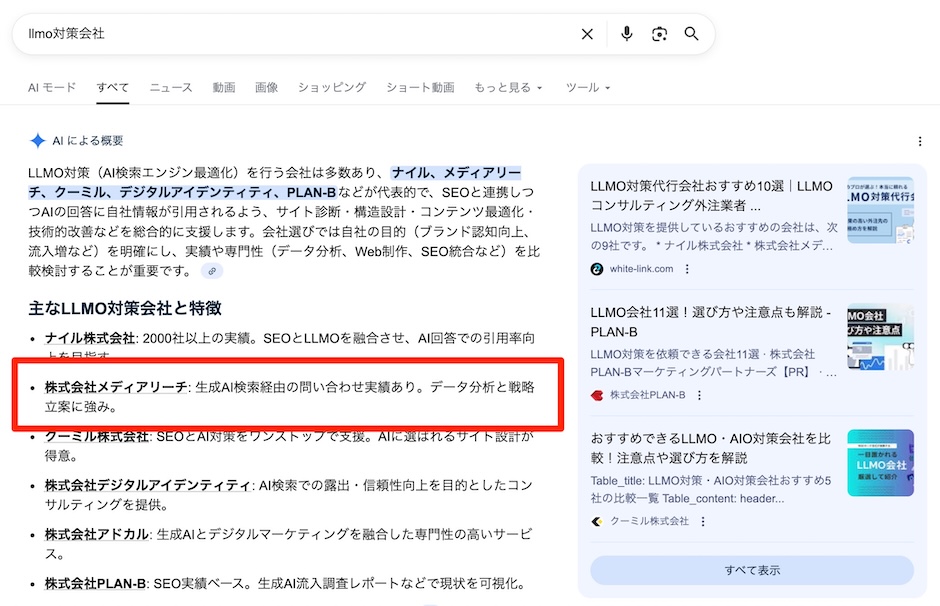Click the ナイル株式会社 underlined company name

click(90, 338)
